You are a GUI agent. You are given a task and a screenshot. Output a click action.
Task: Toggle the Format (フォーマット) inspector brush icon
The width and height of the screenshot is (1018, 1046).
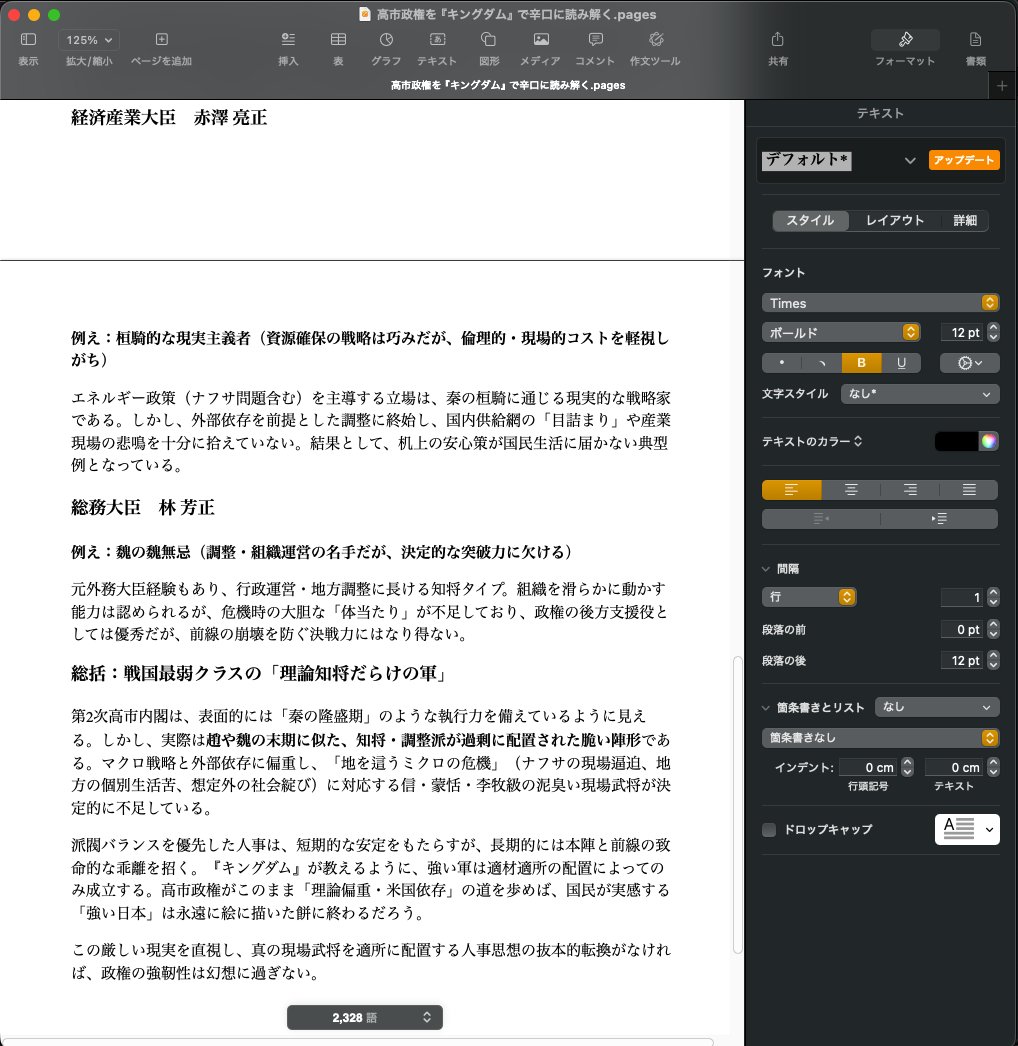tap(905, 40)
